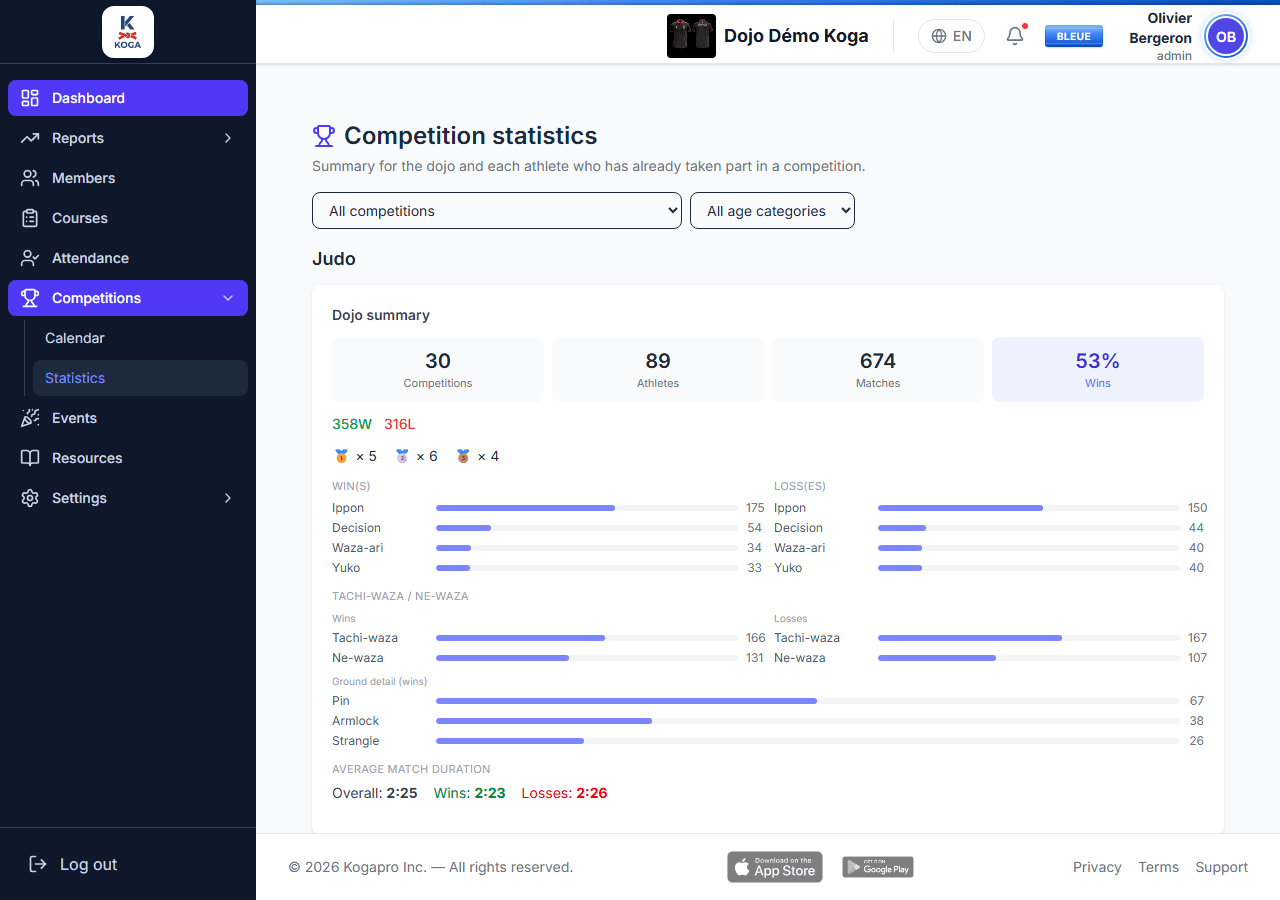Screen dimensions: 1280x900
Task: Click the Resources open-book icon
Action: click(x=30, y=458)
